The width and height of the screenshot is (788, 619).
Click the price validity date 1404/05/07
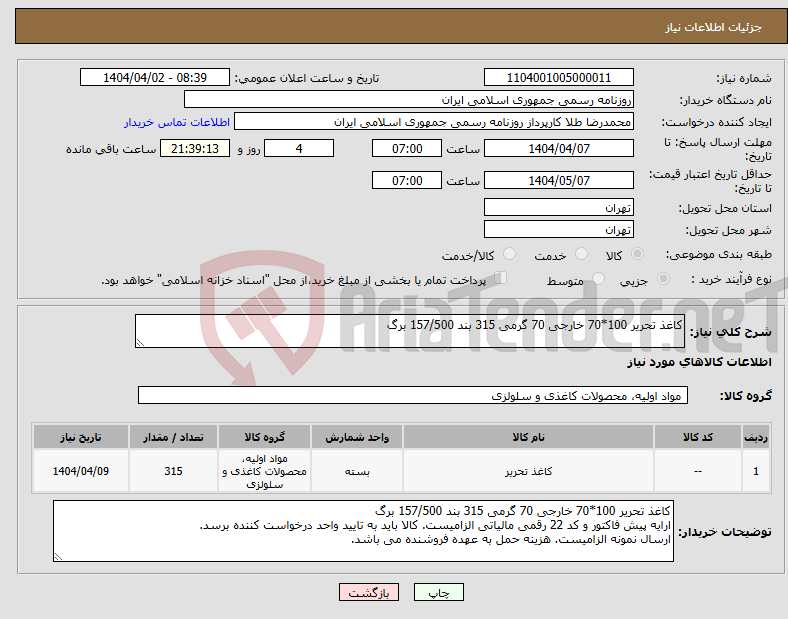(x=558, y=180)
